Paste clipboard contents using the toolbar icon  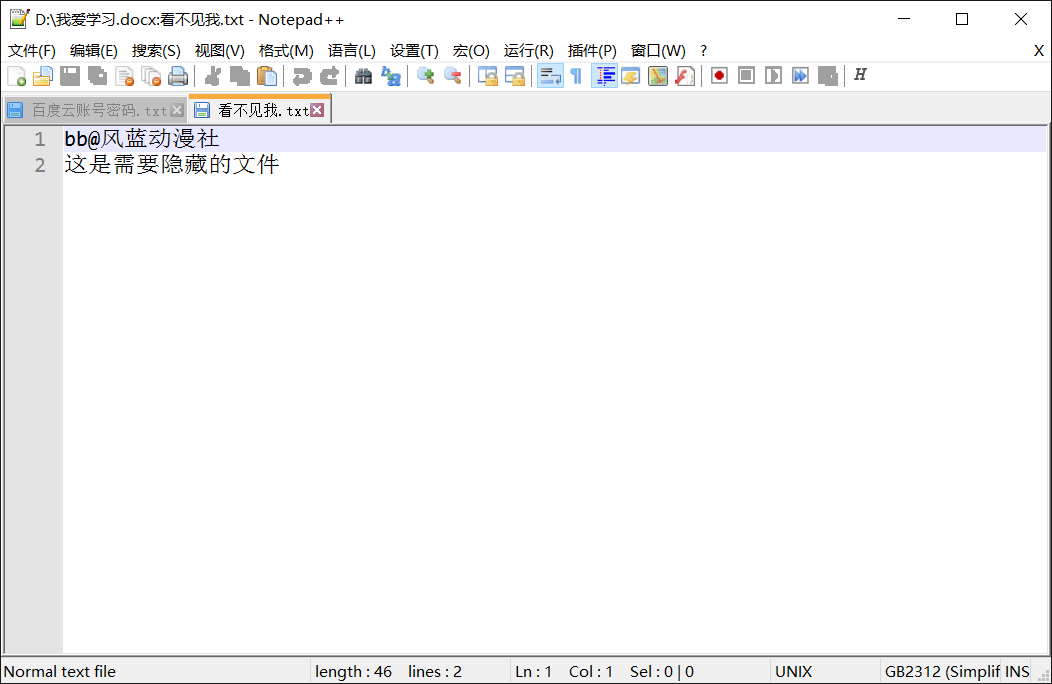(x=267, y=76)
